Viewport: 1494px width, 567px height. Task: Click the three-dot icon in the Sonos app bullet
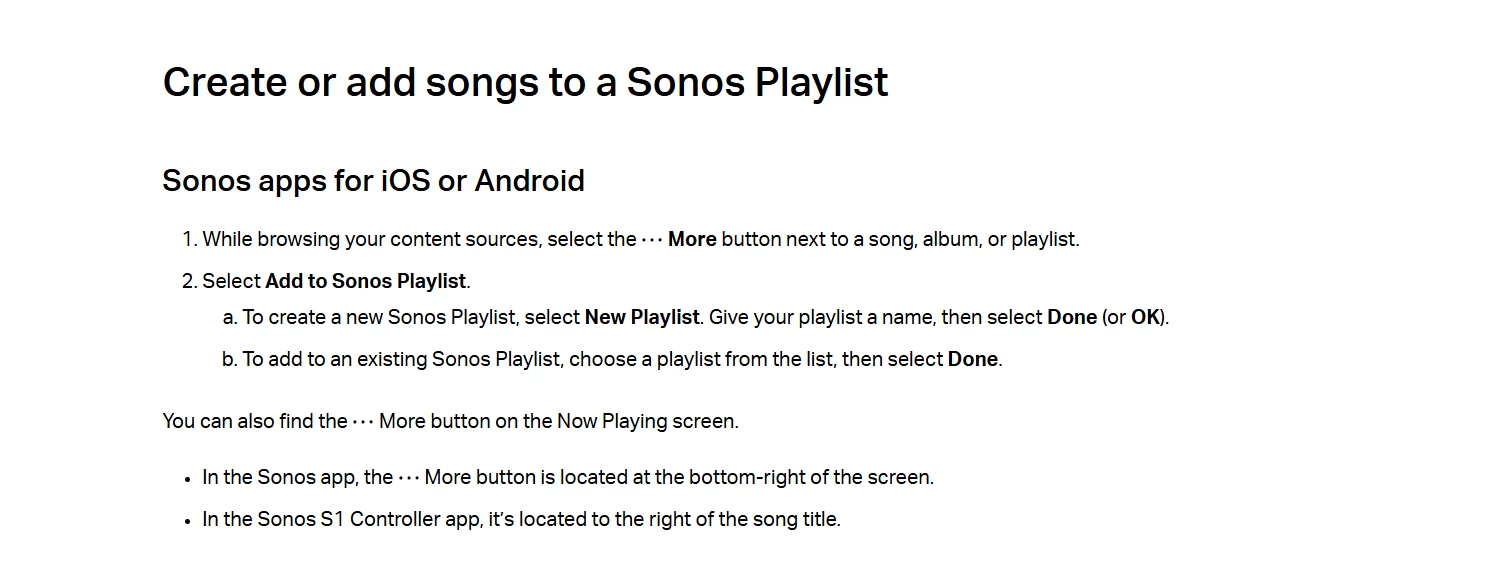pos(409,478)
